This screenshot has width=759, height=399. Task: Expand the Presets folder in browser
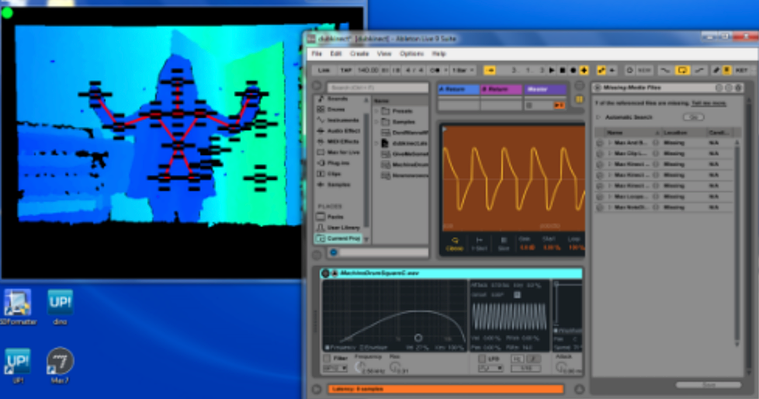(x=377, y=111)
